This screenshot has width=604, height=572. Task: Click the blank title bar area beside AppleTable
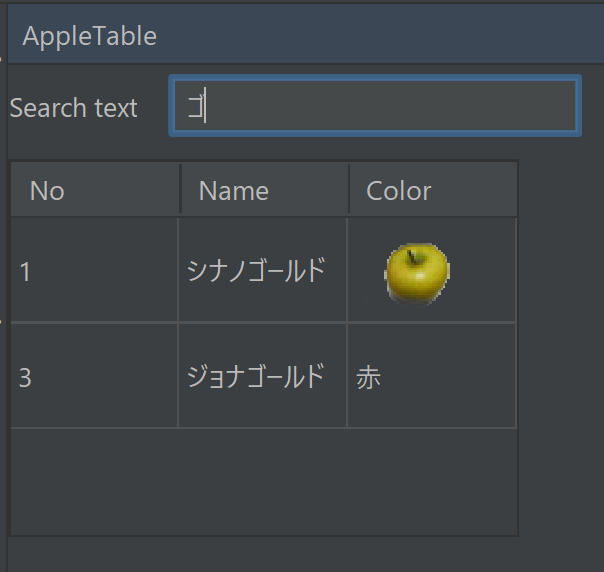[380, 37]
